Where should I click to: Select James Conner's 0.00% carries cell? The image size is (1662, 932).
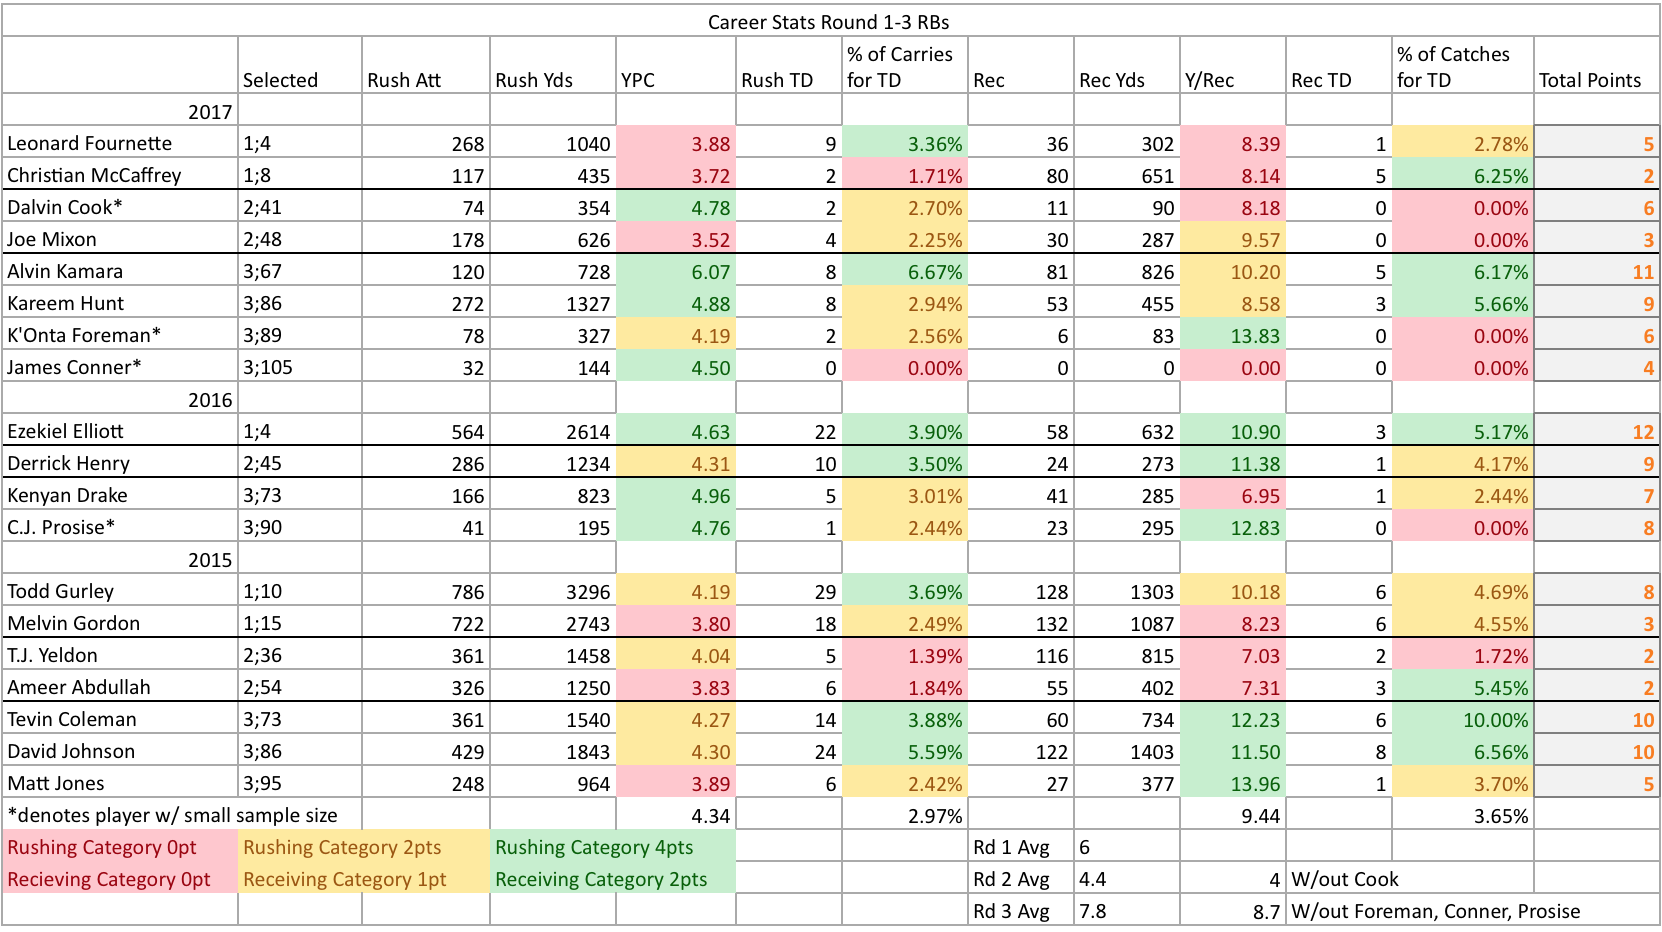(905, 367)
